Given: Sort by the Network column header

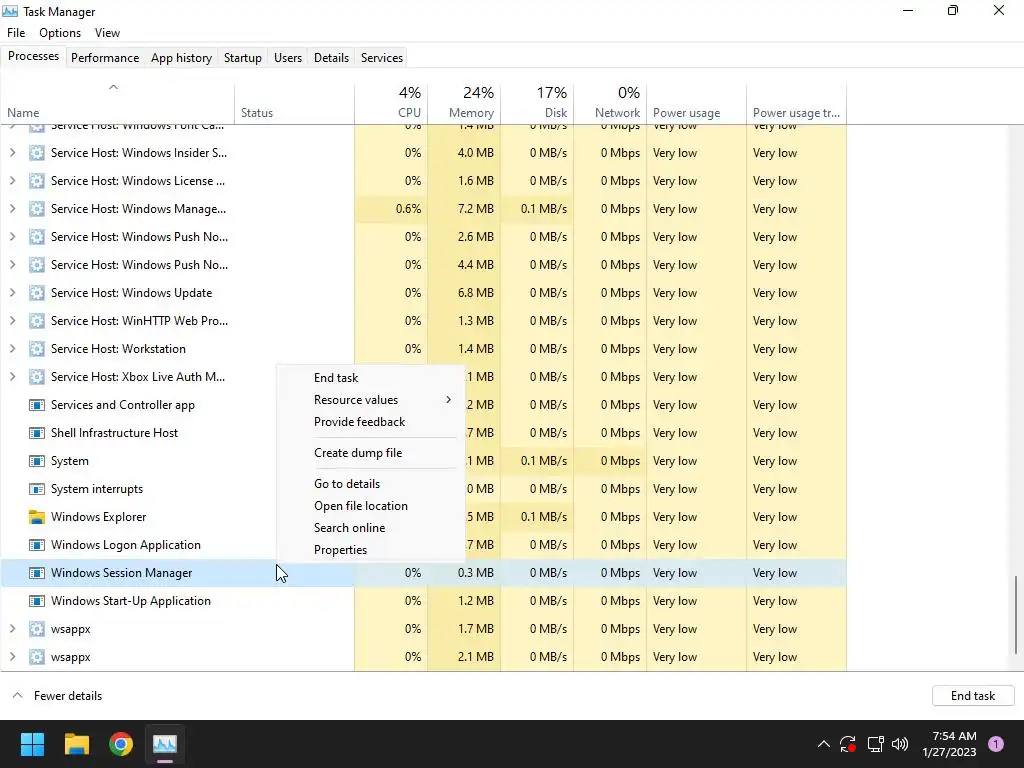Looking at the screenshot, I should tap(610, 103).
